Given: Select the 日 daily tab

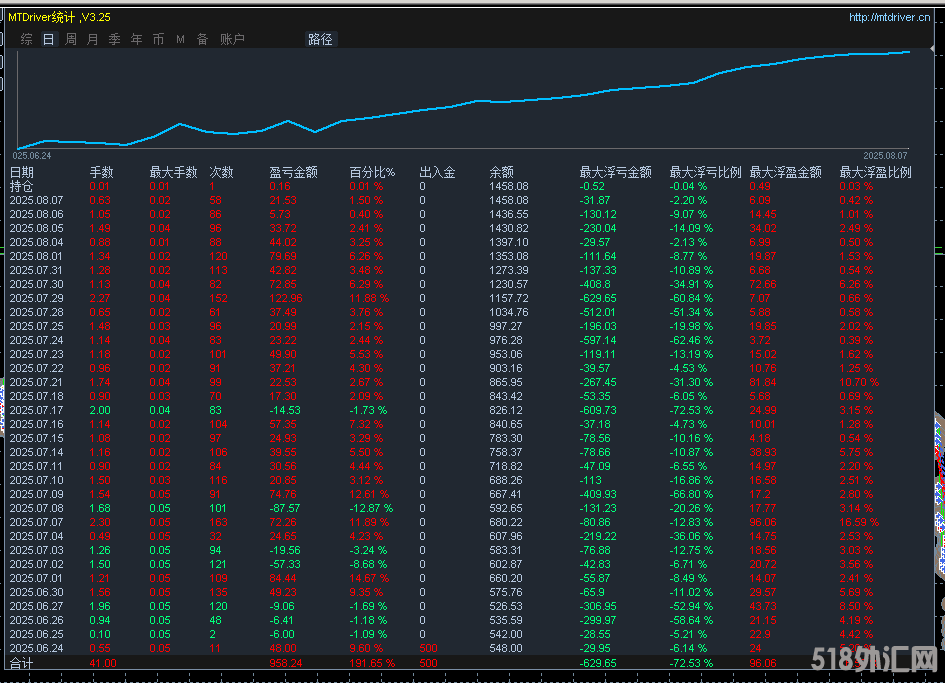Looking at the screenshot, I should [x=49, y=39].
